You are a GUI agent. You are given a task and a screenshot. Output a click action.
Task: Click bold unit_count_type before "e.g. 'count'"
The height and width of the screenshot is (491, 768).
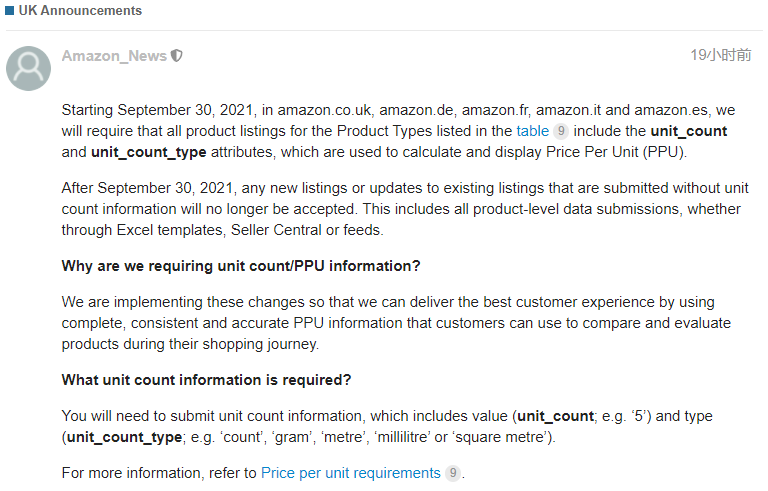(124, 437)
